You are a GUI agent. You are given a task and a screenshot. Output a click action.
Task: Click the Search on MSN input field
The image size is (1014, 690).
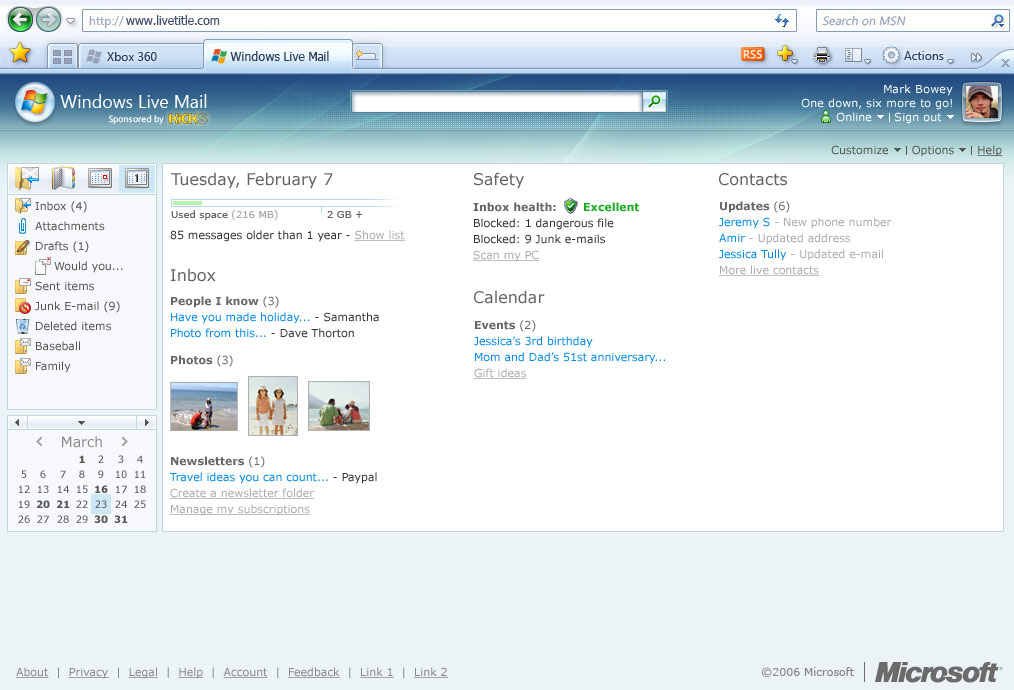pyautogui.click(x=900, y=21)
